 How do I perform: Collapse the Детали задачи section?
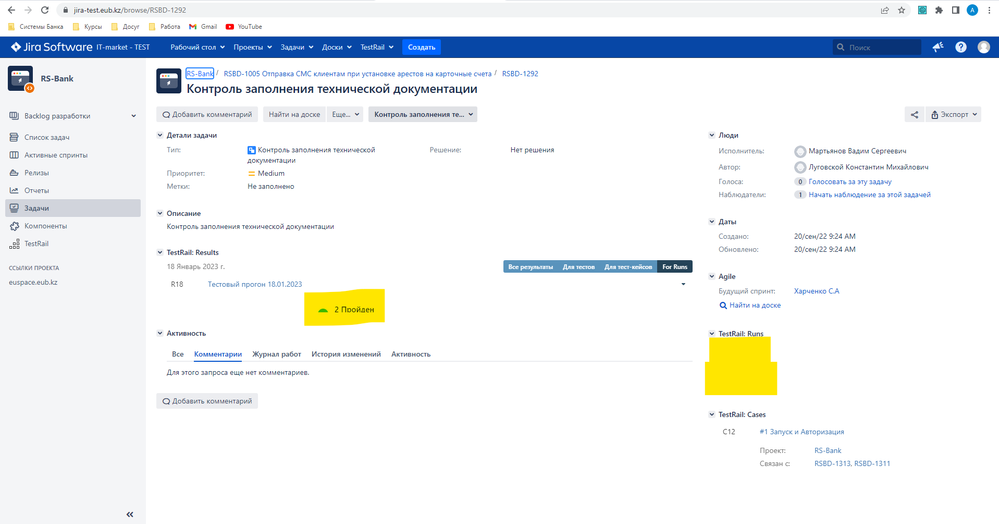(160, 135)
